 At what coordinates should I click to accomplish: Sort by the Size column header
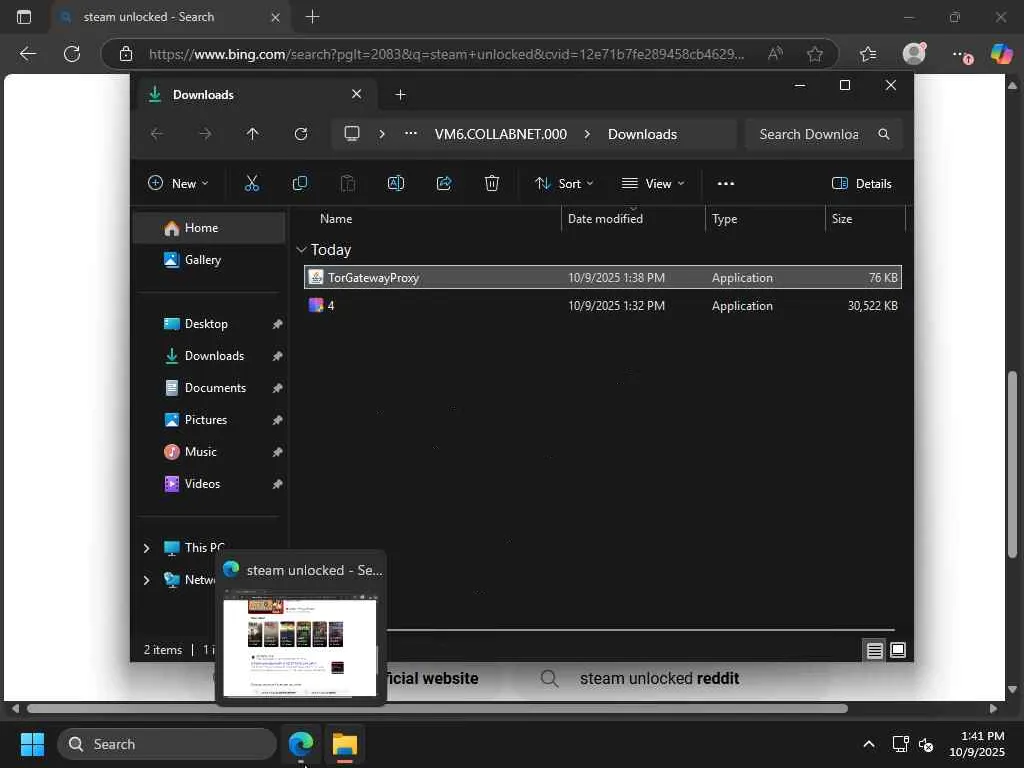(x=866, y=219)
